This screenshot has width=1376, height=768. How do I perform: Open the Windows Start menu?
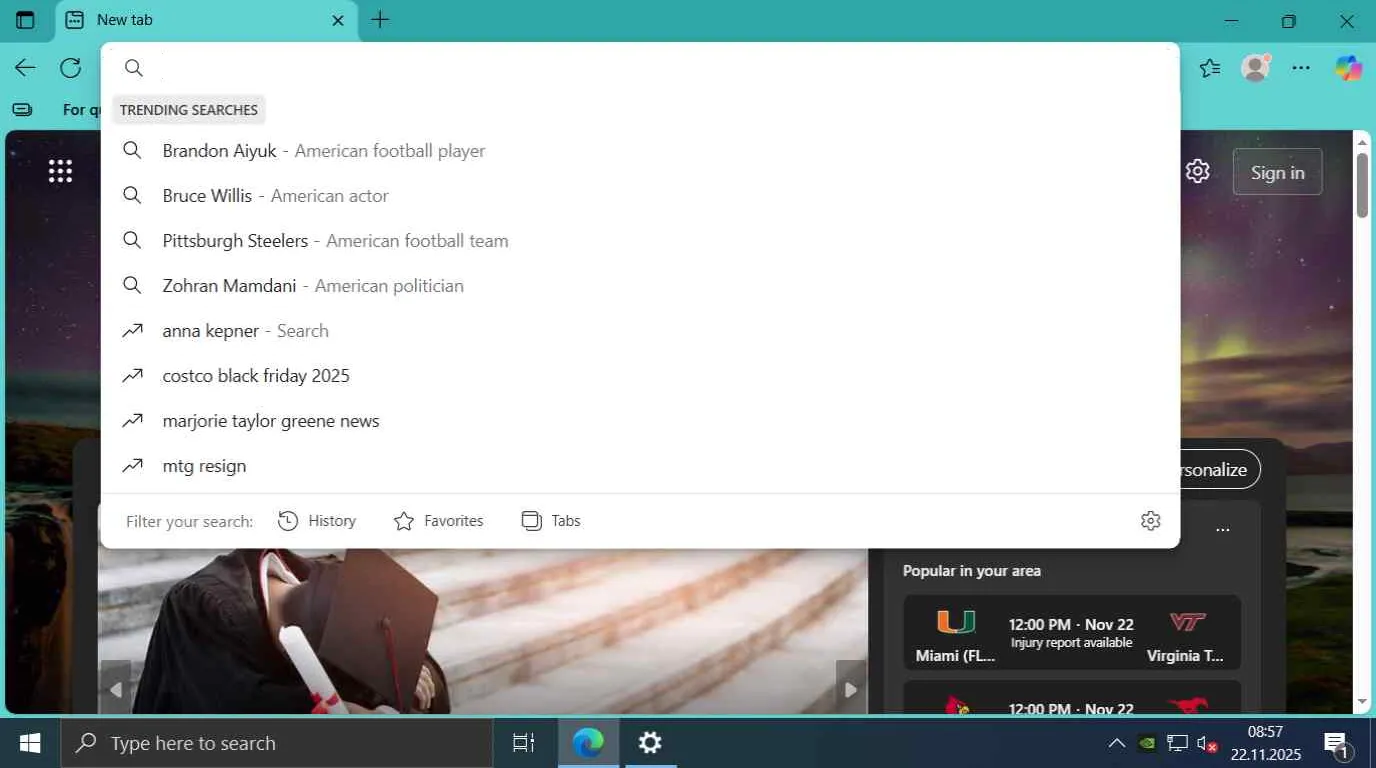pyautogui.click(x=30, y=743)
